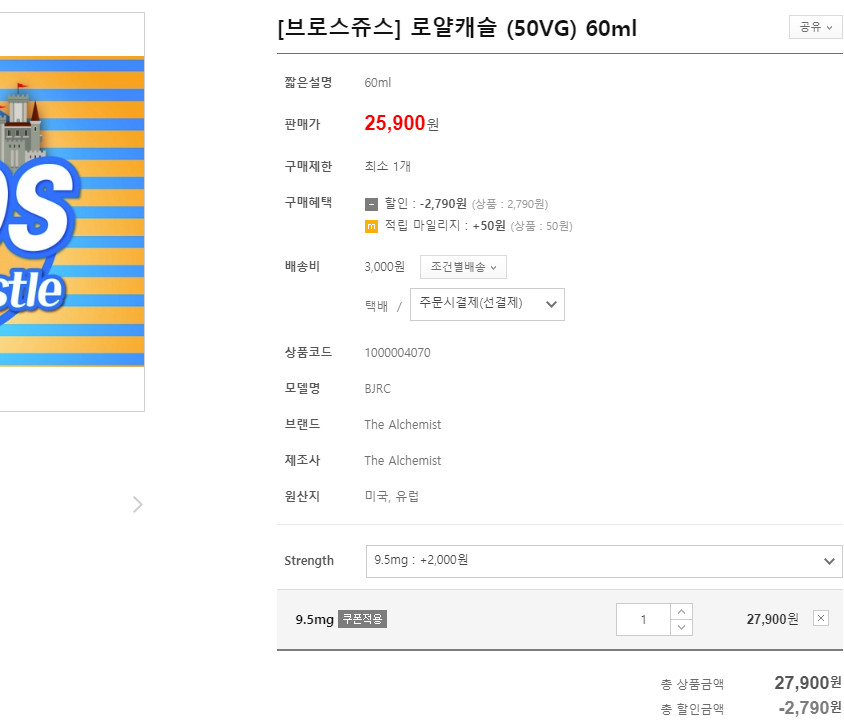Open the 주문시결제(선결제) payment select box
Viewport: 844px width, 725px height.
point(487,305)
